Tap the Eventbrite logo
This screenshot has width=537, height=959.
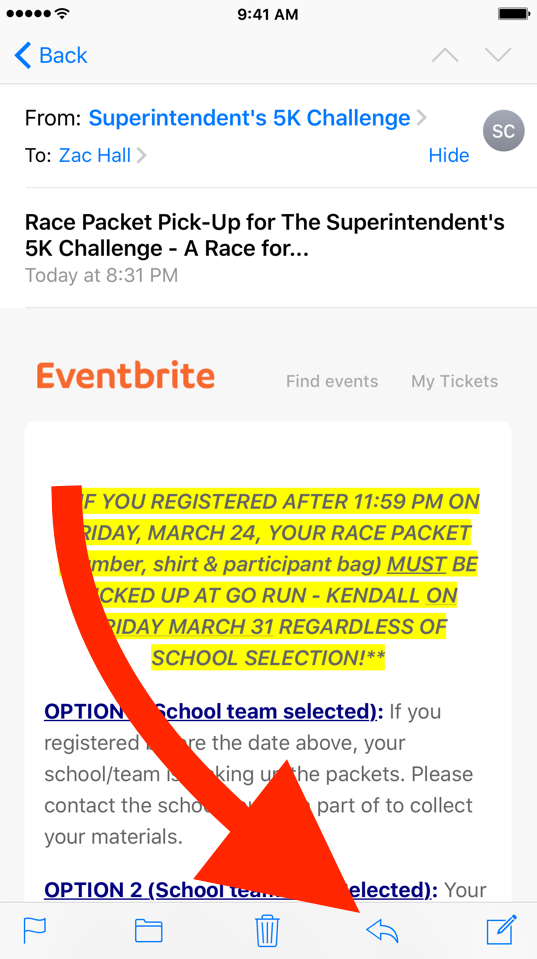point(125,375)
